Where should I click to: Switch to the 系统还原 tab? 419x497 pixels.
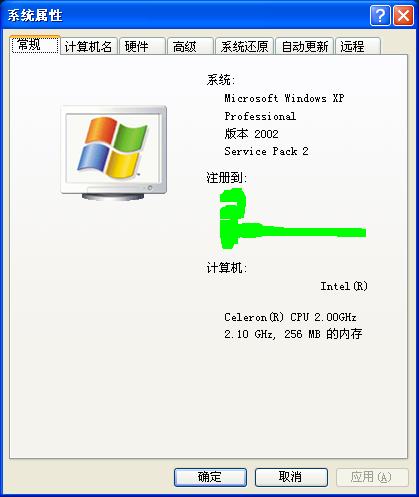click(244, 46)
